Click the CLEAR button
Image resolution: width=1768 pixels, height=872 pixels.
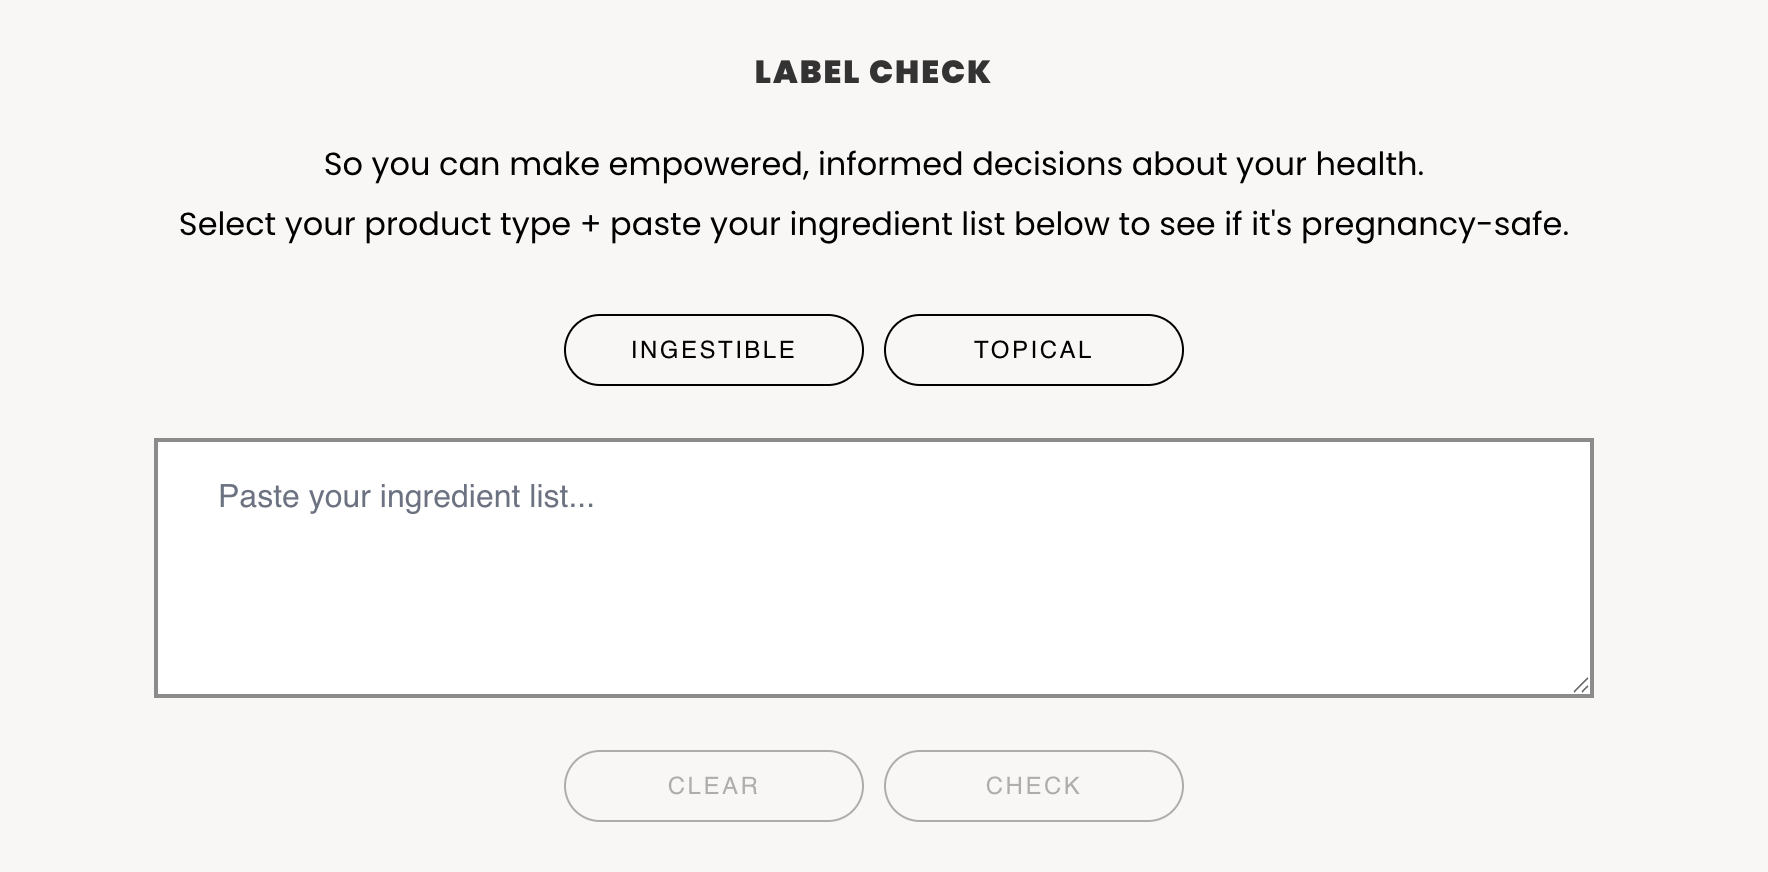point(713,786)
